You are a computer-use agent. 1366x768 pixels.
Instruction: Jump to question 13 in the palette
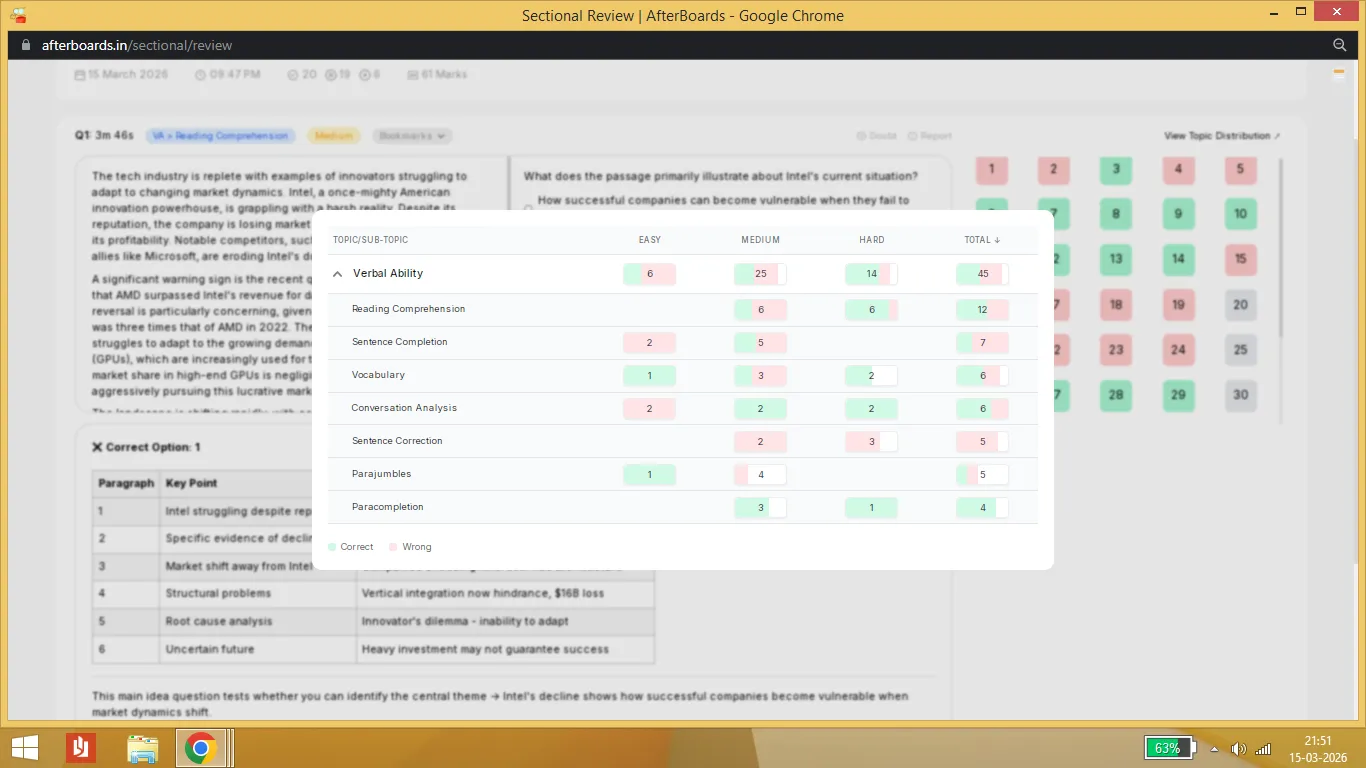[1116, 259]
